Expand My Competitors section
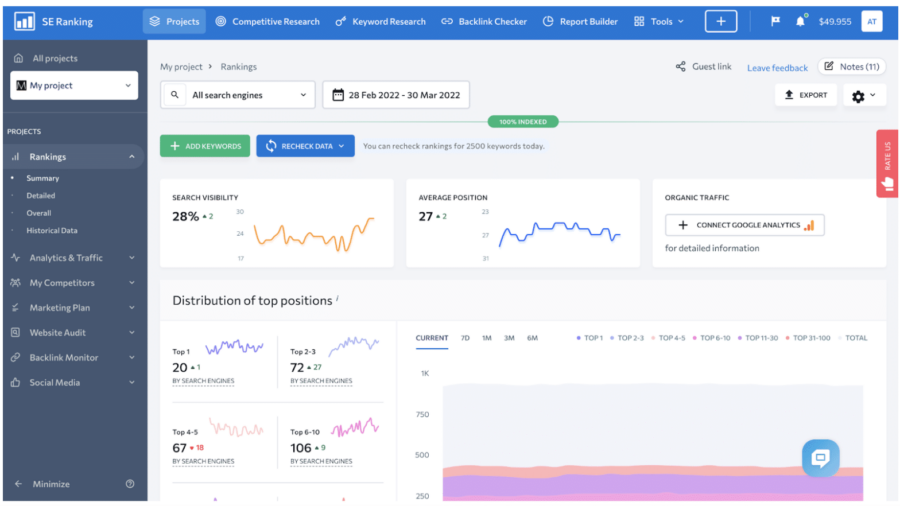 132,283
